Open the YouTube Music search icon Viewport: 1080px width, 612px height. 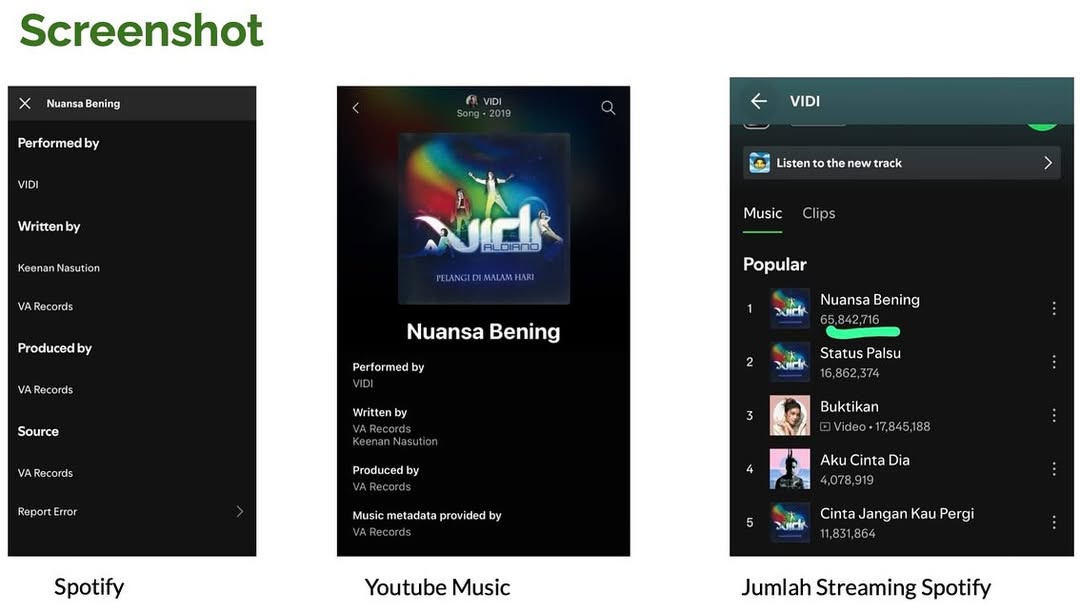[x=608, y=107]
